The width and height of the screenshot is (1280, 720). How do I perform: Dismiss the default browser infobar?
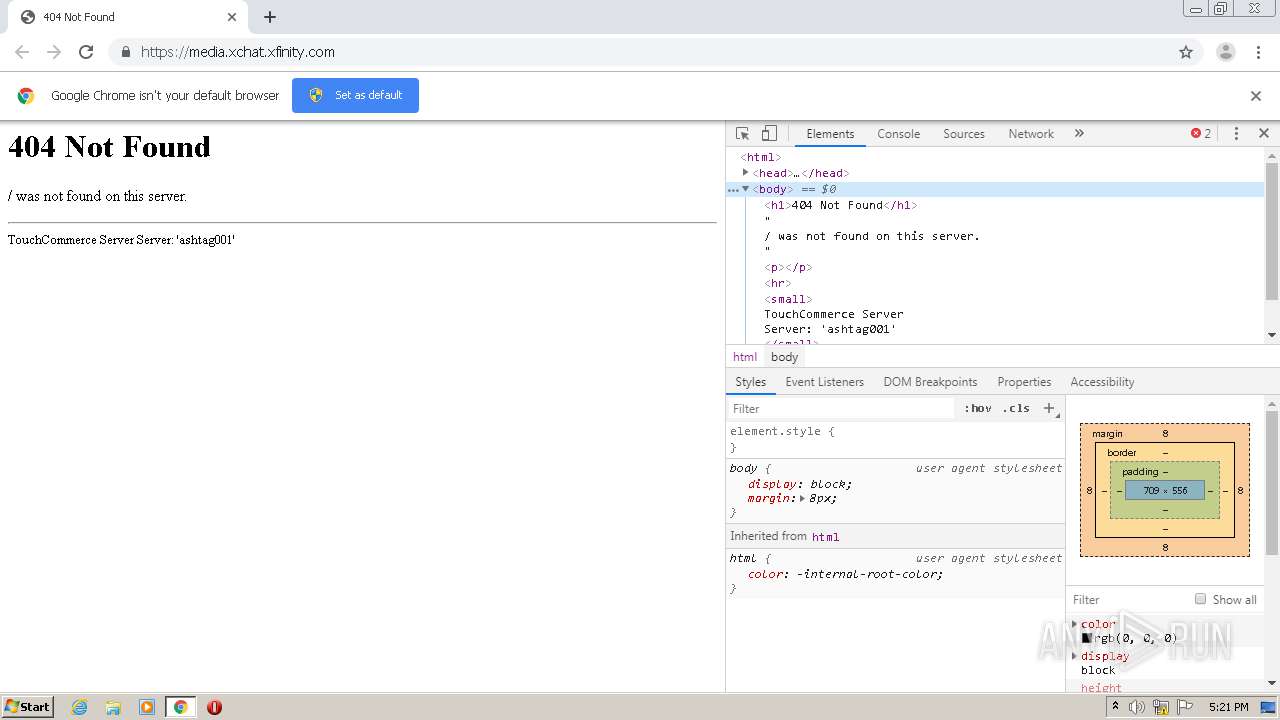[x=1256, y=96]
